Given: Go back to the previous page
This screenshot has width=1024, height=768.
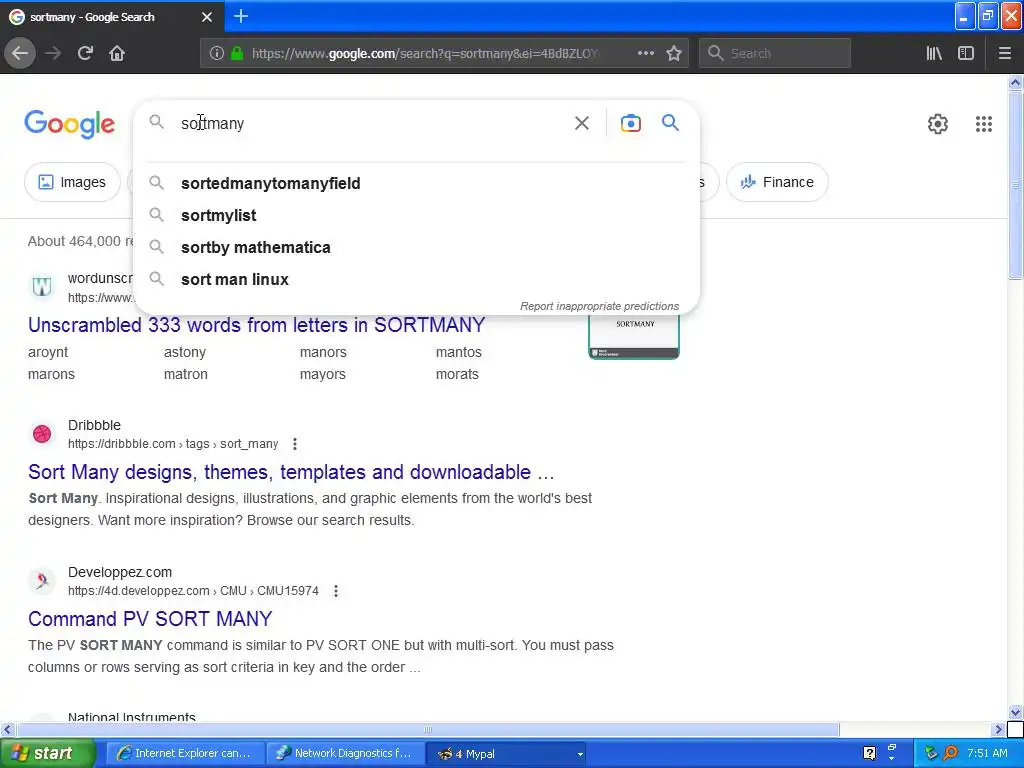Looking at the screenshot, I should [x=20, y=53].
